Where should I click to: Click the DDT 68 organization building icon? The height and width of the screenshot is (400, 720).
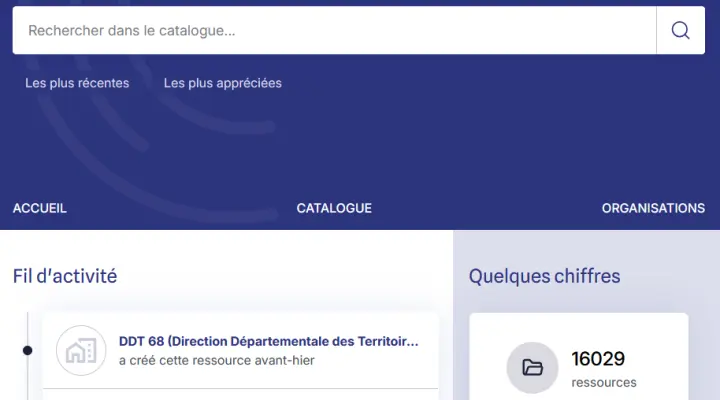81,351
